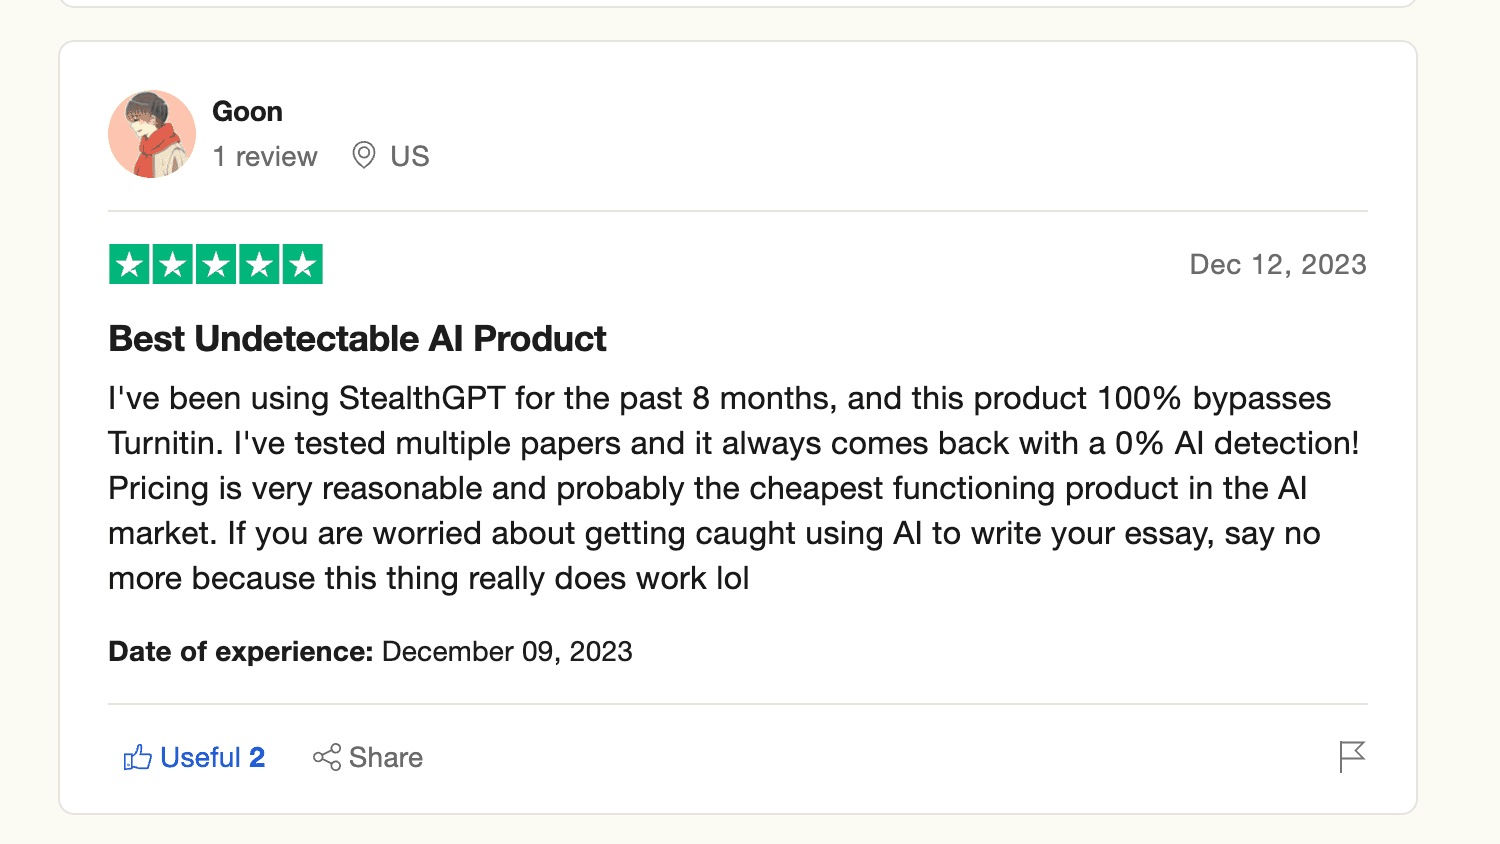Click the share network icon
1500x844 pixels.
(x=327, y=757)
